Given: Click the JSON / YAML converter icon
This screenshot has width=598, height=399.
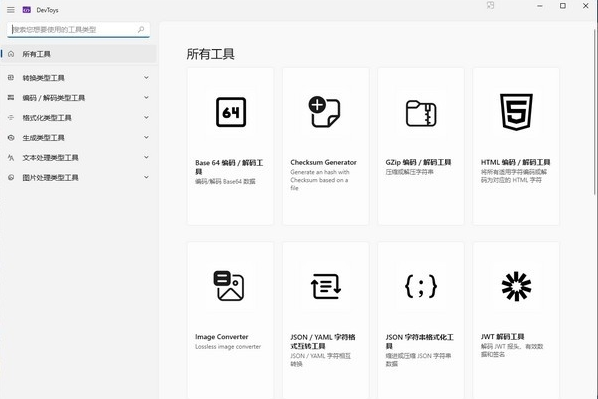Looking at the screenshot, I should coord(325,286).
